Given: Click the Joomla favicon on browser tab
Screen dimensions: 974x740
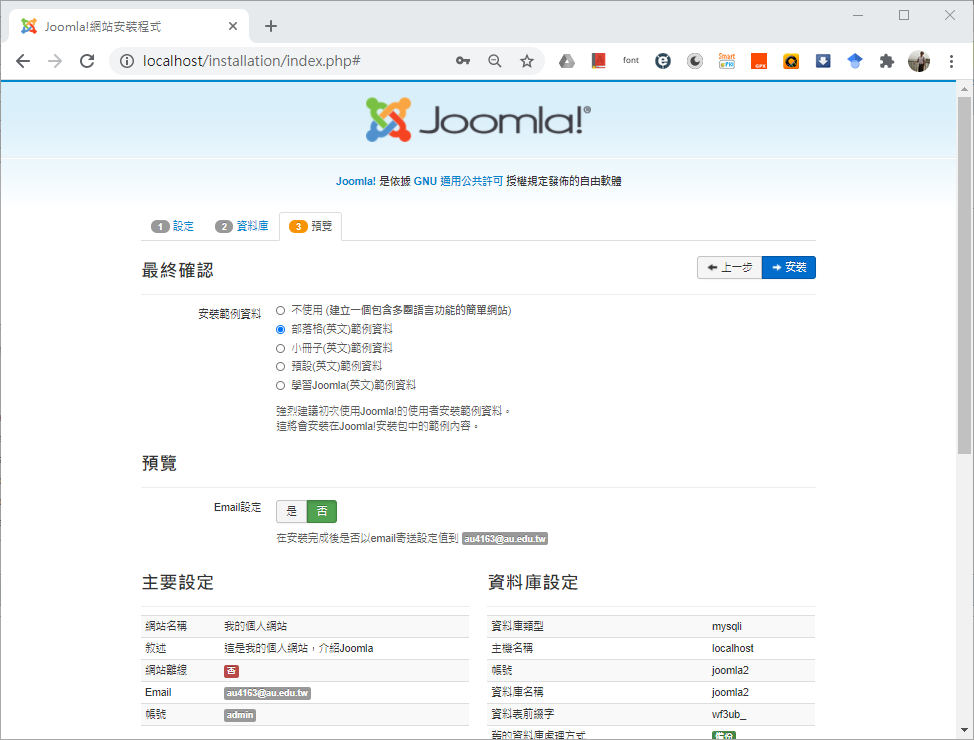Looking at the screenshot, I should [29, 26].
